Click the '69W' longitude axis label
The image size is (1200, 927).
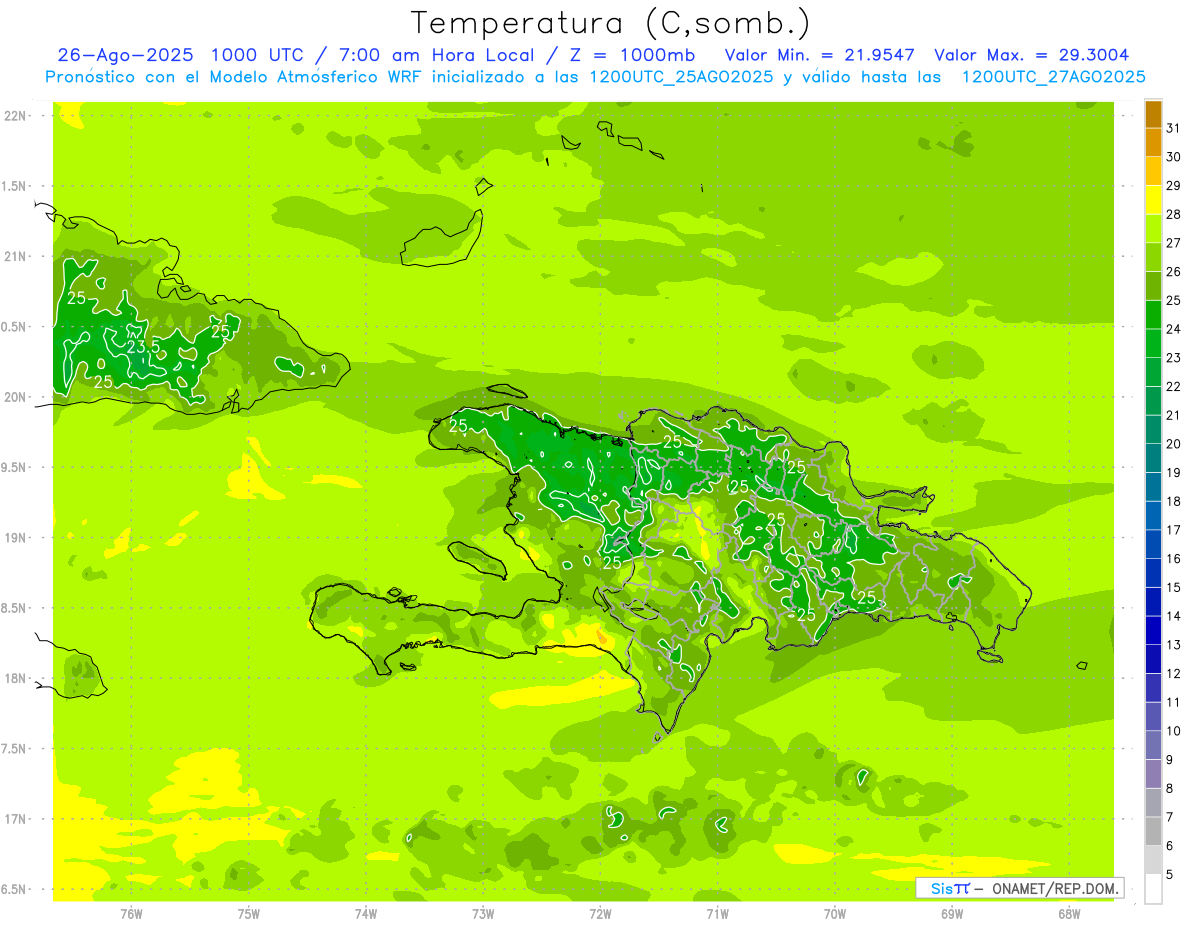click(x=952, y=914)
